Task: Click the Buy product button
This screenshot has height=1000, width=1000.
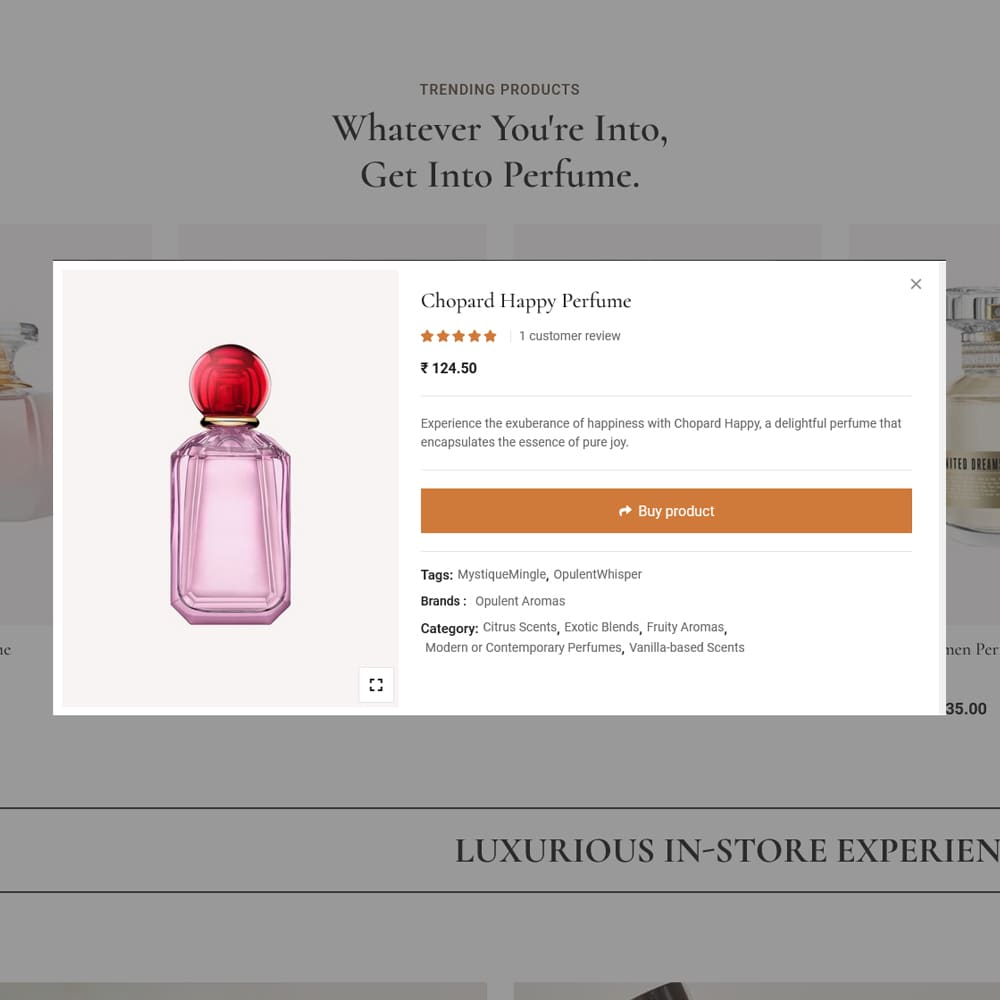Action: [666, 511]
